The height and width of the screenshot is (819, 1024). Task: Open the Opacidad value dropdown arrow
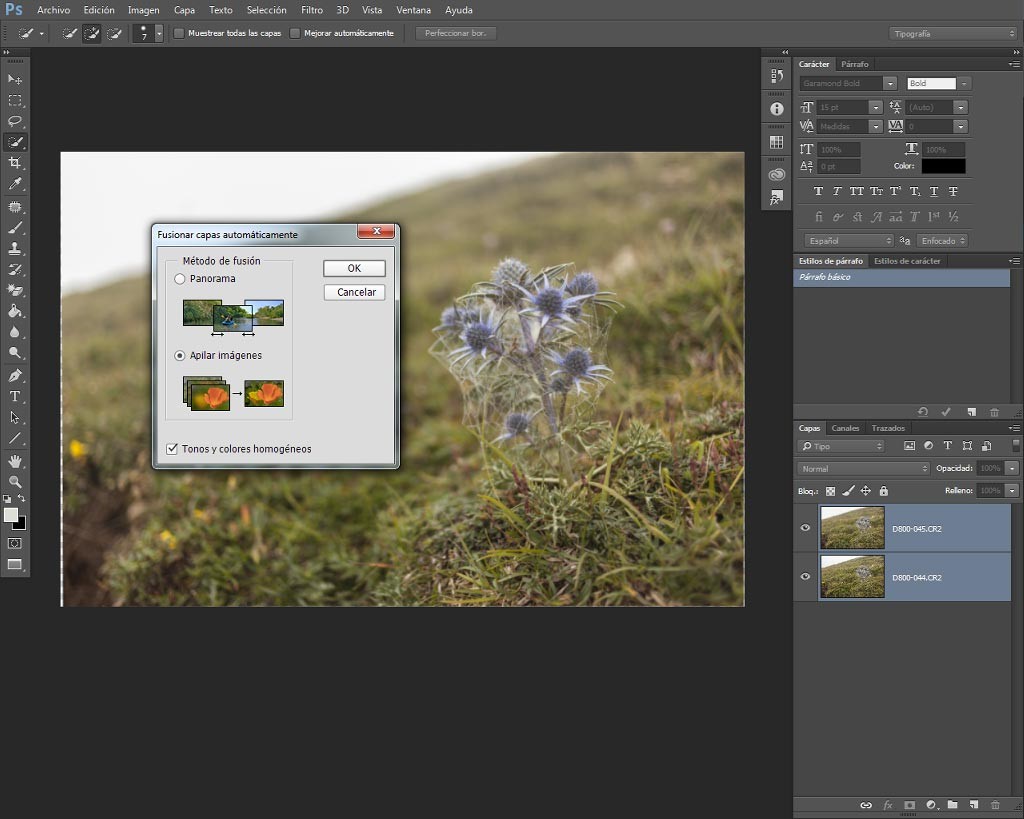click(x=1012, y=468)
